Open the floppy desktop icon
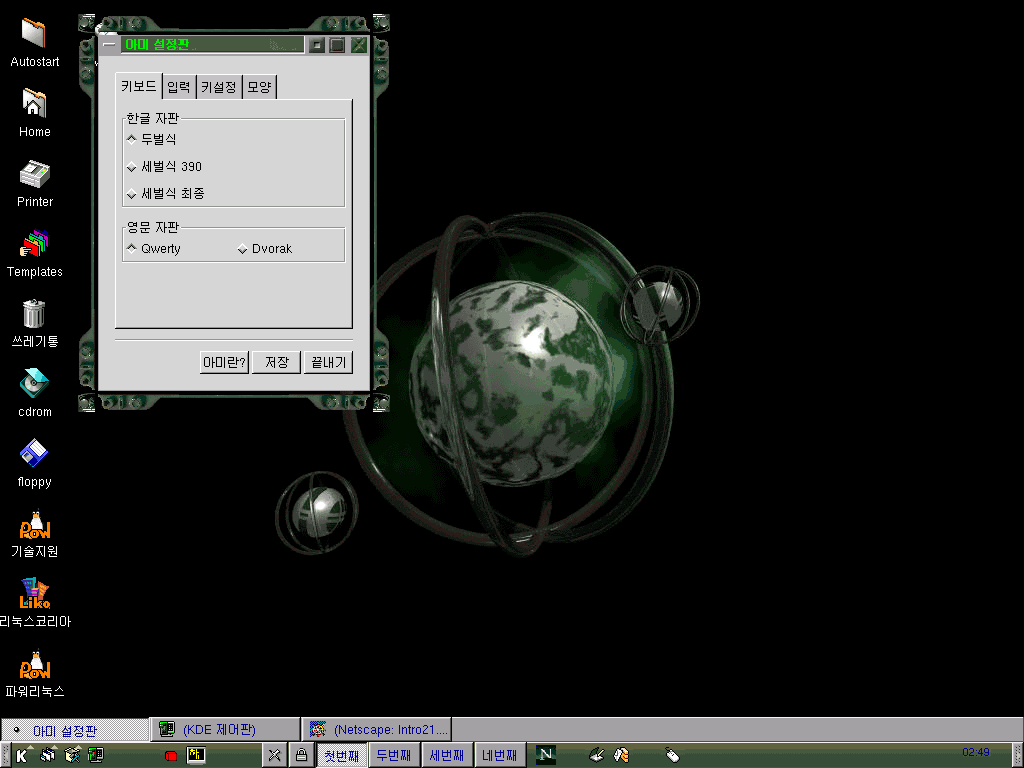Screen dimensions: 1024x768 coord(34,454)
